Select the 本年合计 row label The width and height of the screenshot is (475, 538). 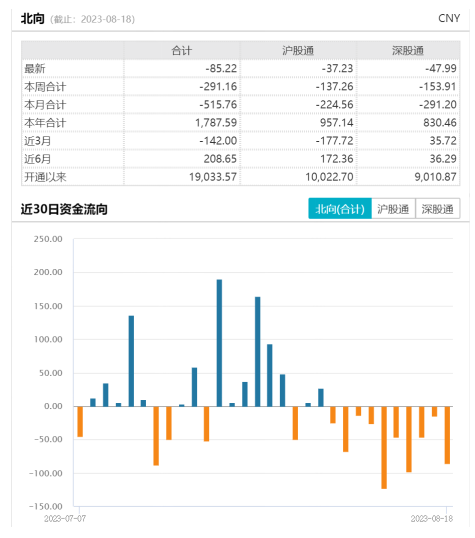click(45, 122)
